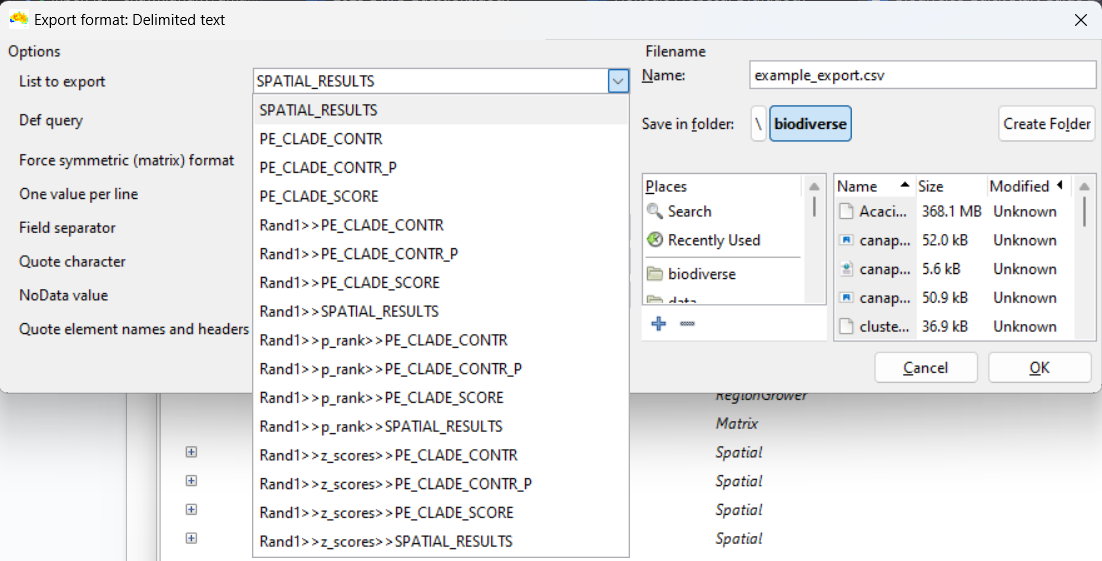
Task: Click the Search magnifier icon in Places
Action: (x=655, y=211)
